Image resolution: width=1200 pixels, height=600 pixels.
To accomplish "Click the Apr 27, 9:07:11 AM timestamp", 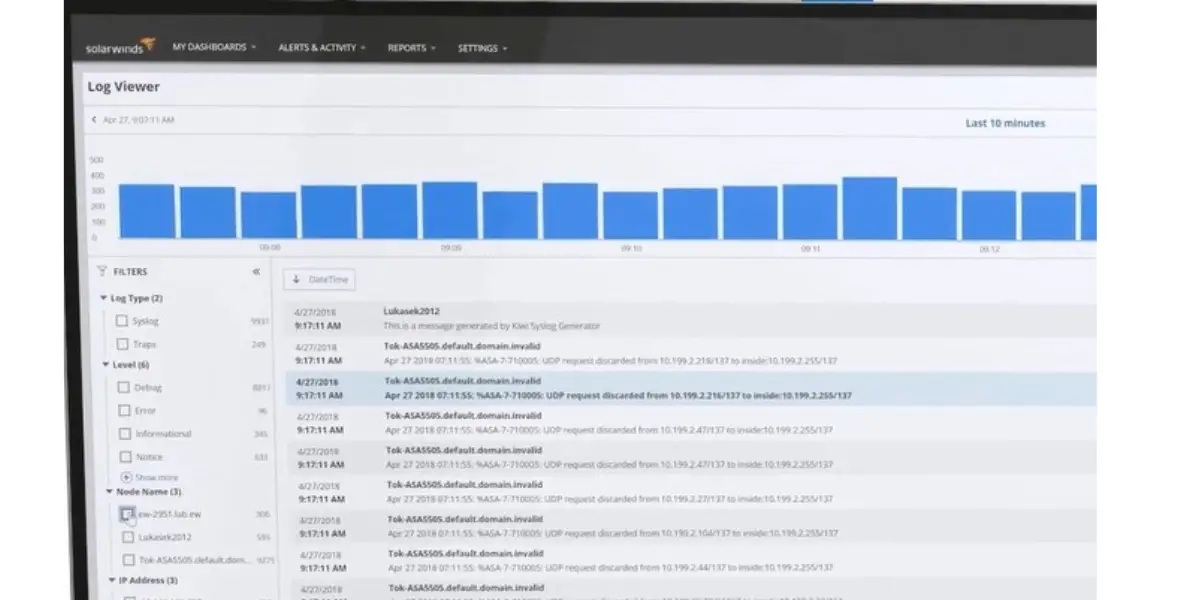I will (x=139, y=120).
